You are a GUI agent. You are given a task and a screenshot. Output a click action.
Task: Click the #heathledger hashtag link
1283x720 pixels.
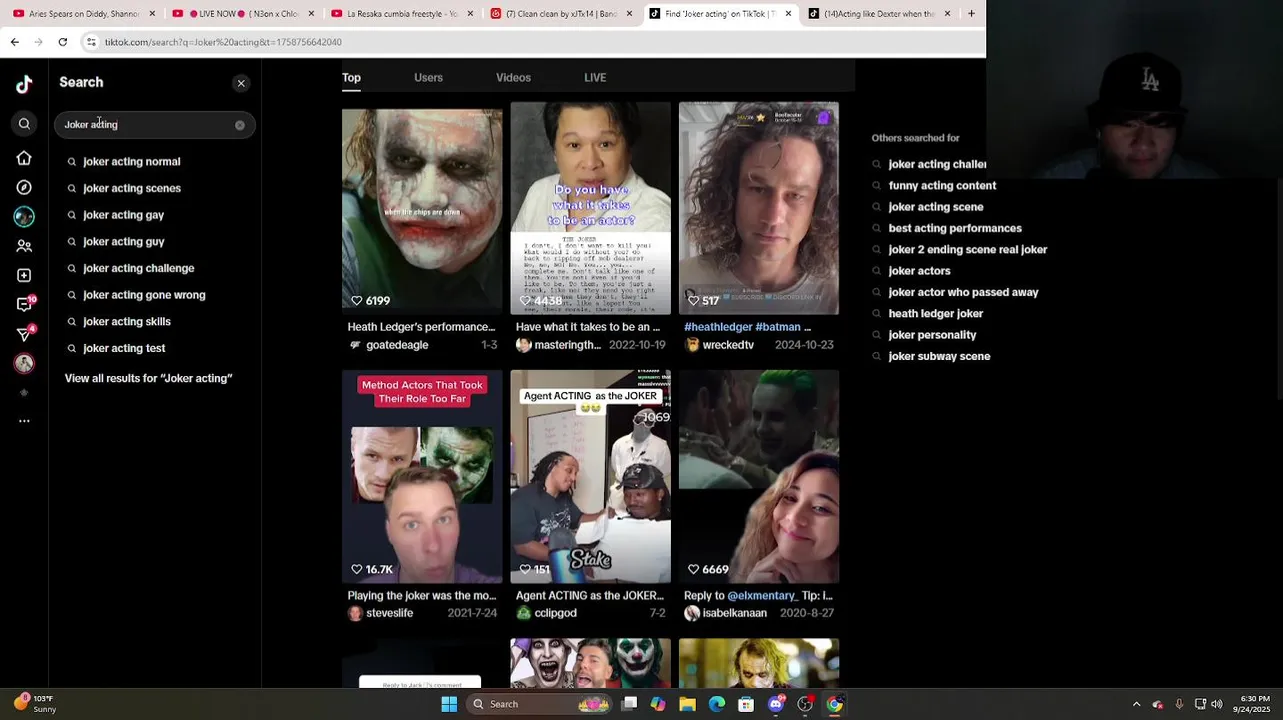717,327
